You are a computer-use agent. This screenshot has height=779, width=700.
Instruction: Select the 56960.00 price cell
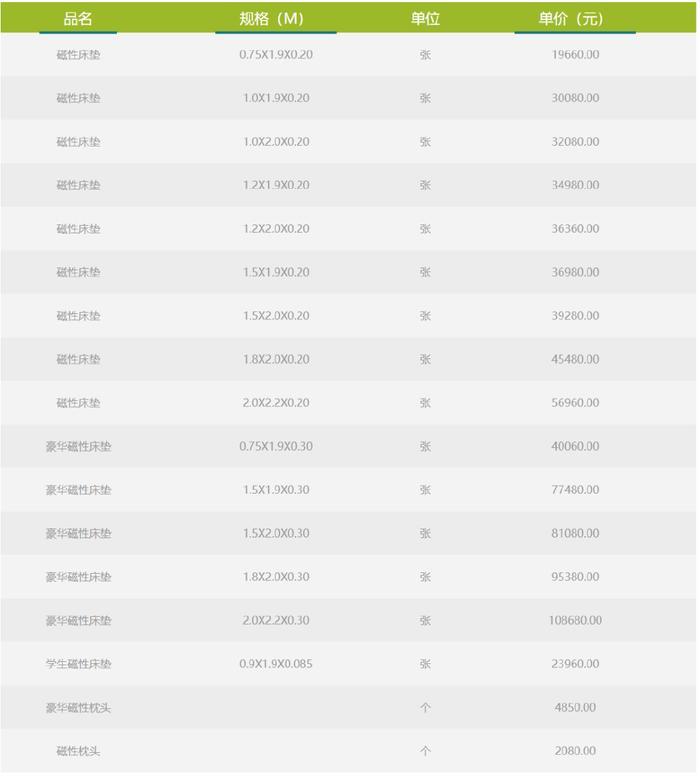(575, 403)
